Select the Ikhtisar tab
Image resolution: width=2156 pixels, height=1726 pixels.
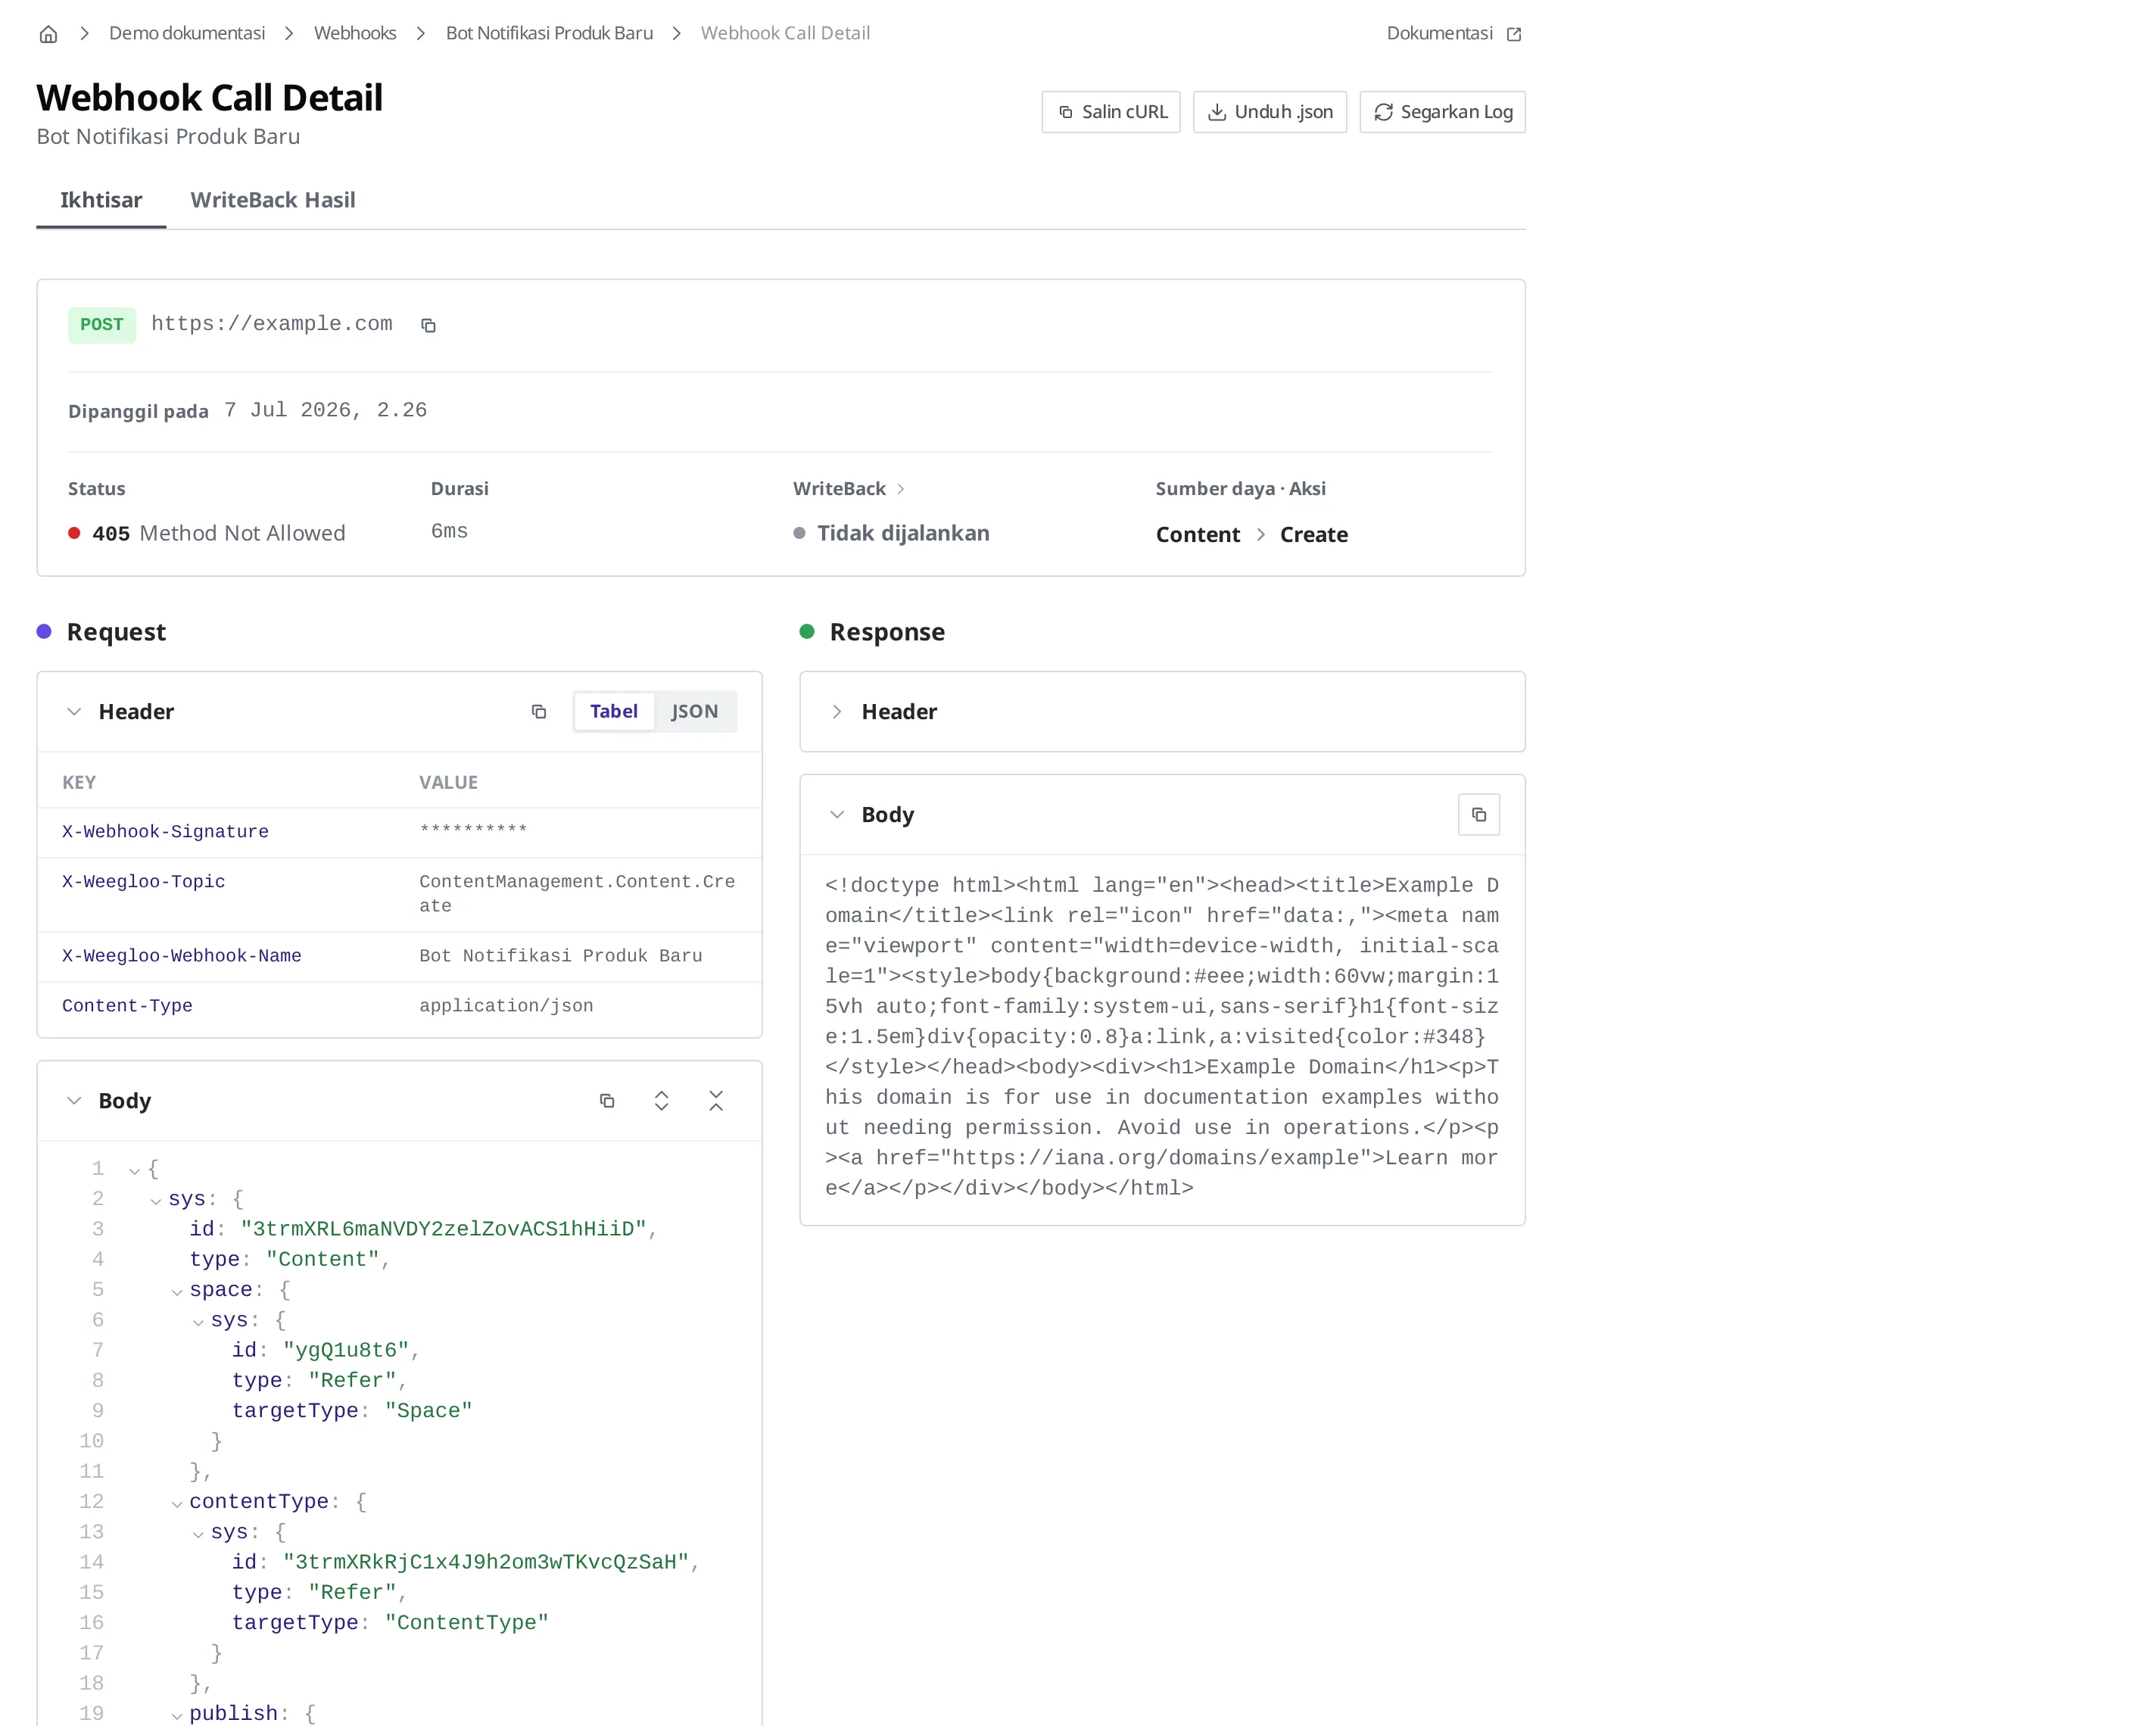tap(101, 200)
